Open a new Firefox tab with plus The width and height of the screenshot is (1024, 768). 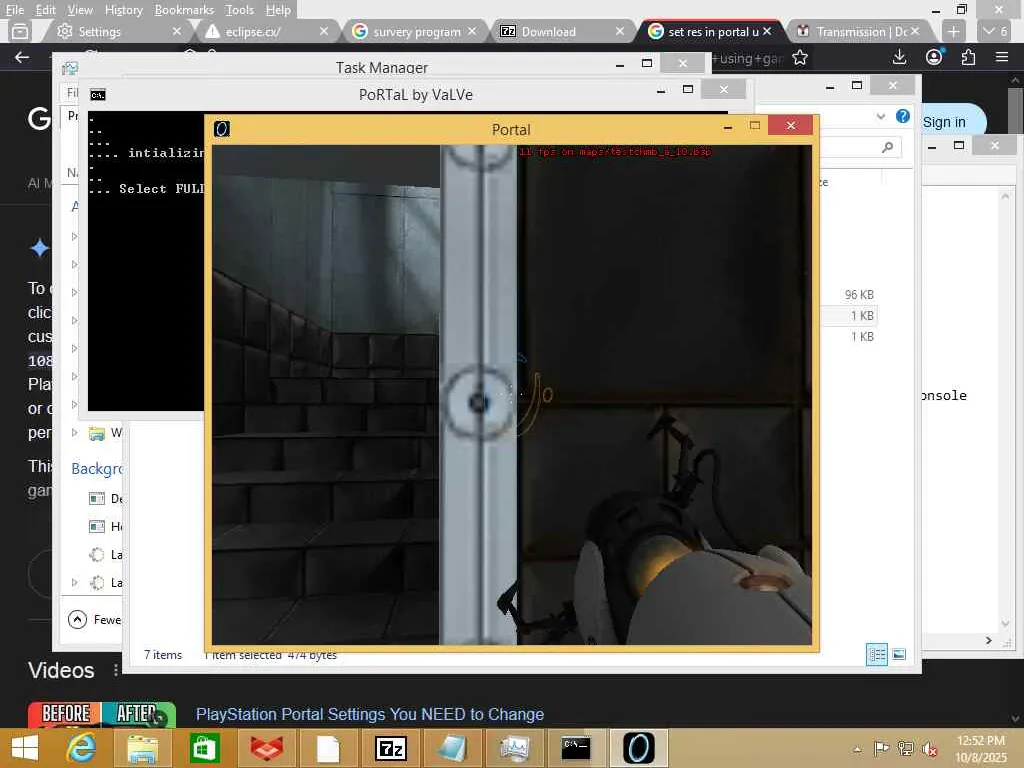953,31
